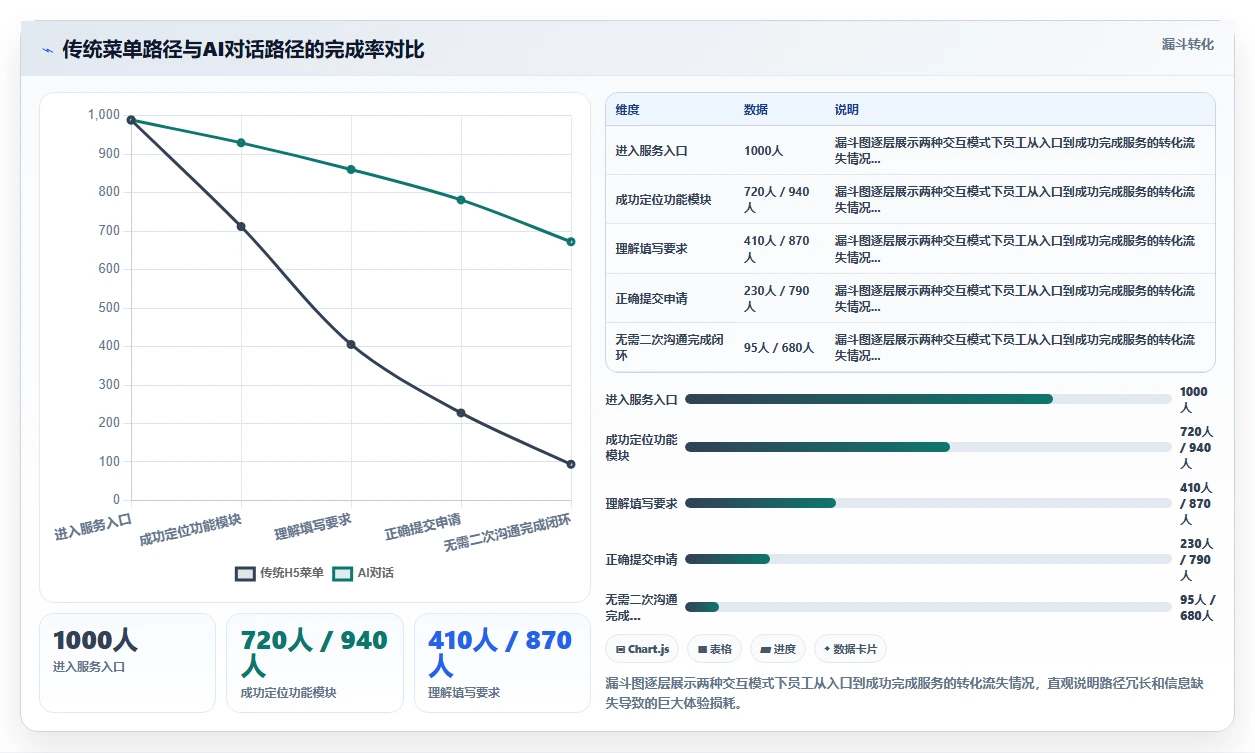Click 理解填写要求 in the table
Screen dimensions: 1255x753
coord(651,249)
